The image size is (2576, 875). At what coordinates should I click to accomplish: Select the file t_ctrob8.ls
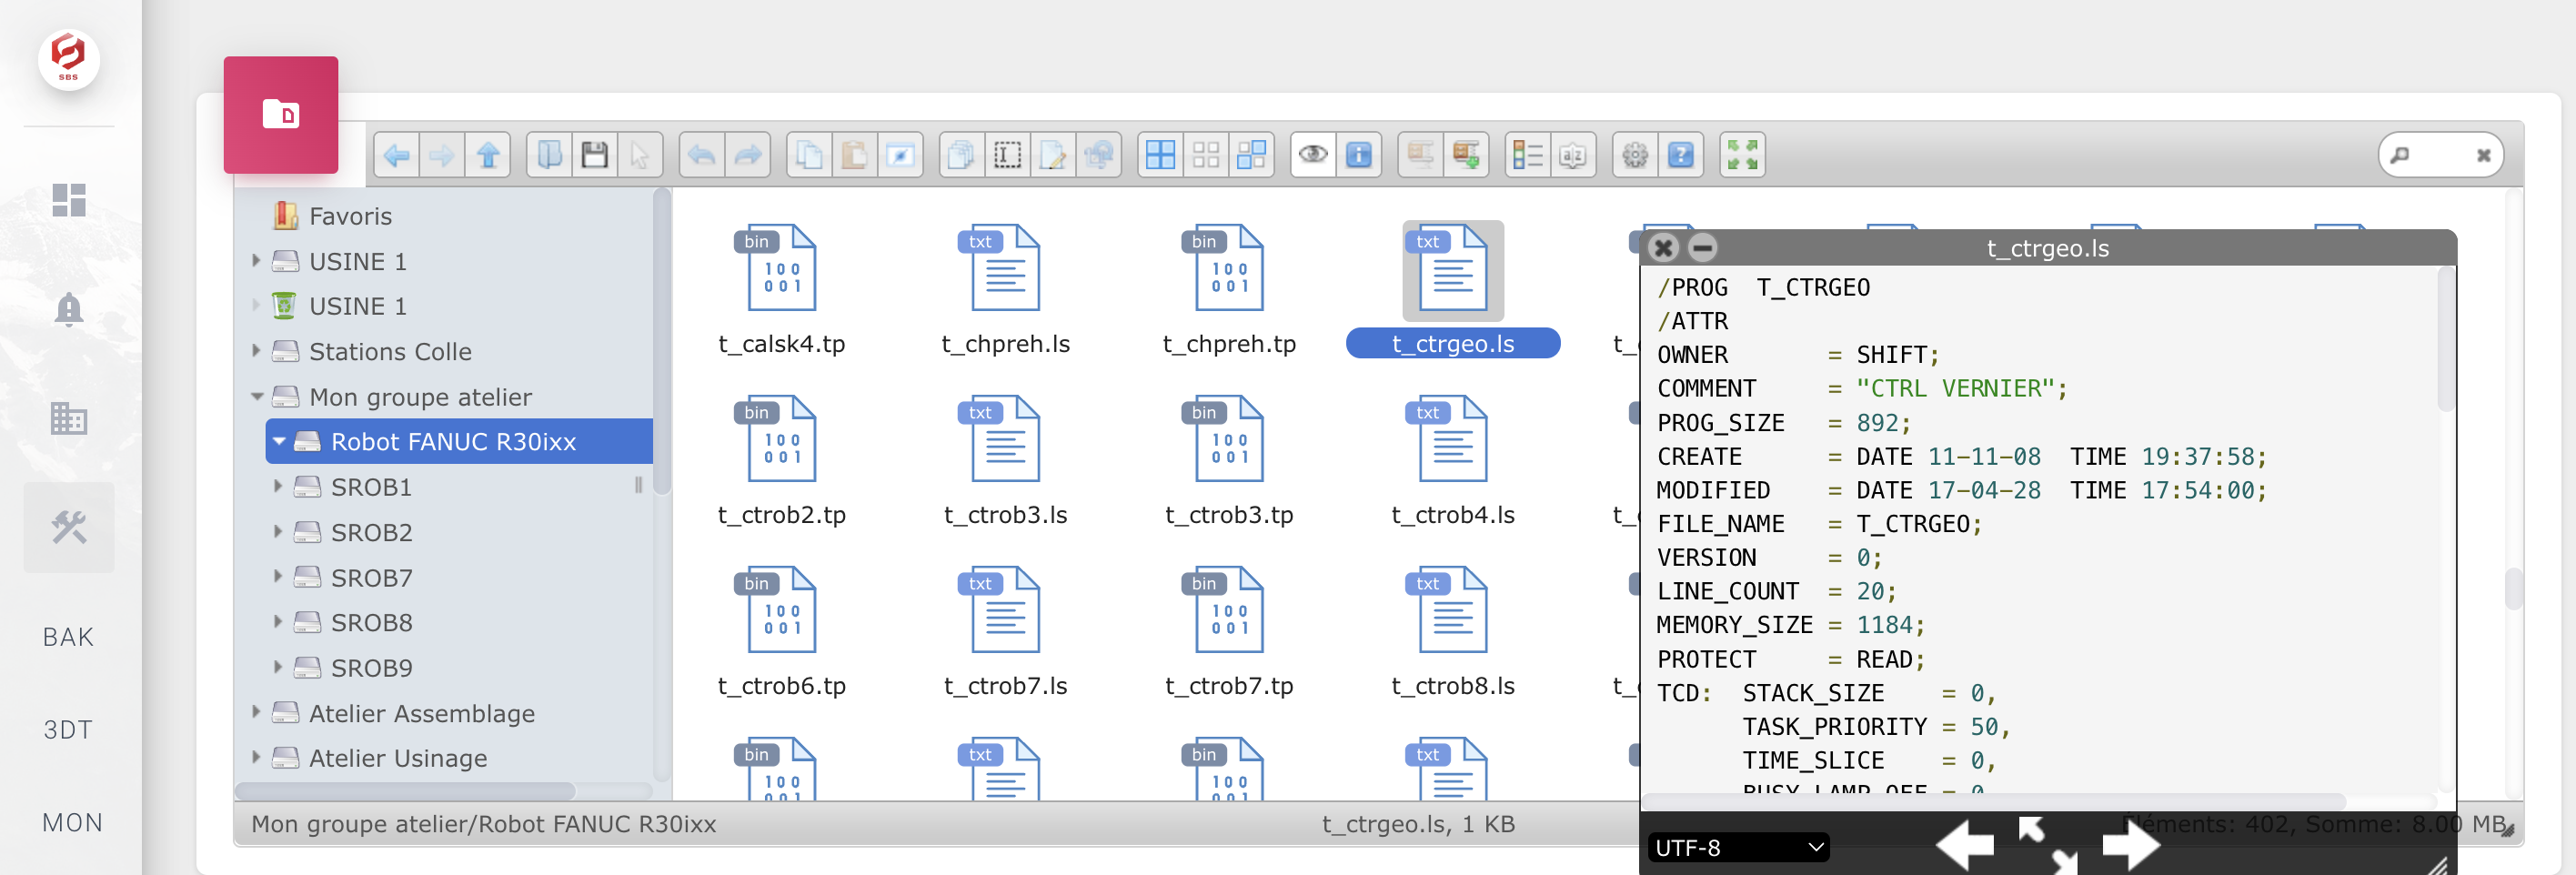coord(1453,632)
